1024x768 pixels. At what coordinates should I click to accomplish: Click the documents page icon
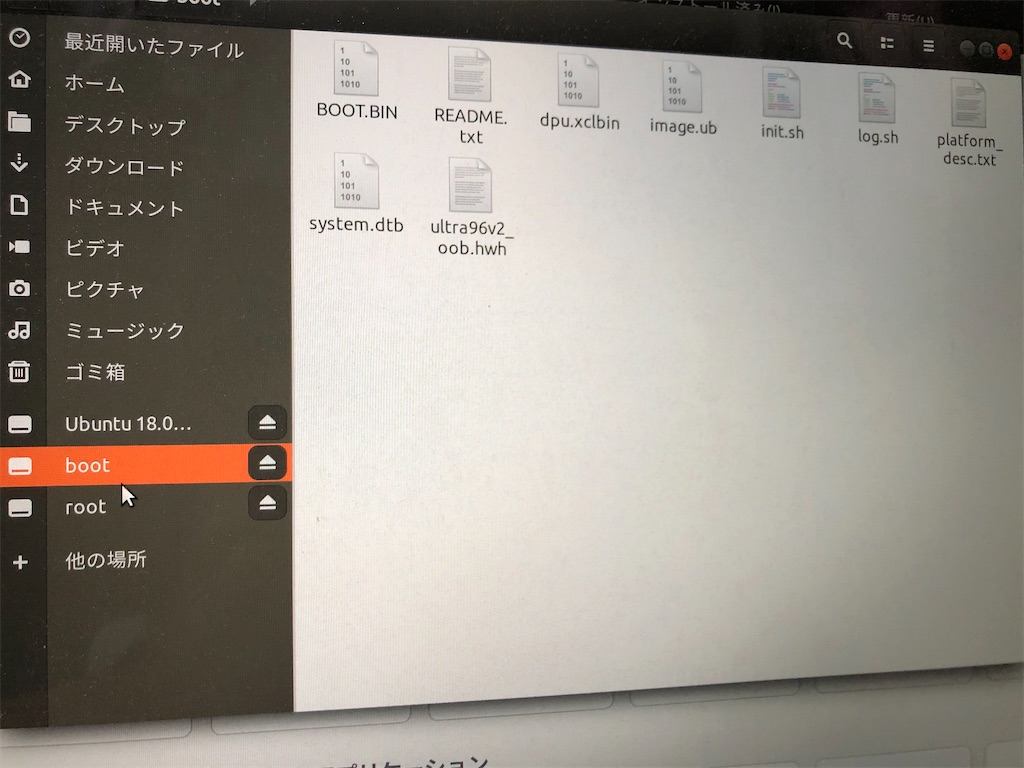(x=20, y=205)
